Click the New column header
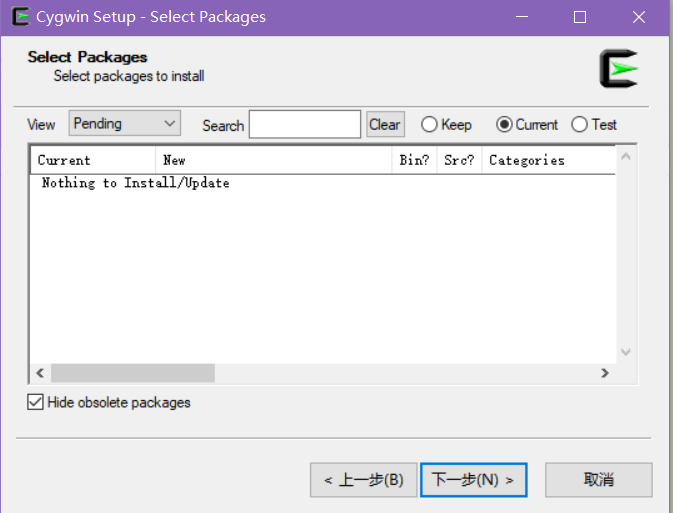 273,160
